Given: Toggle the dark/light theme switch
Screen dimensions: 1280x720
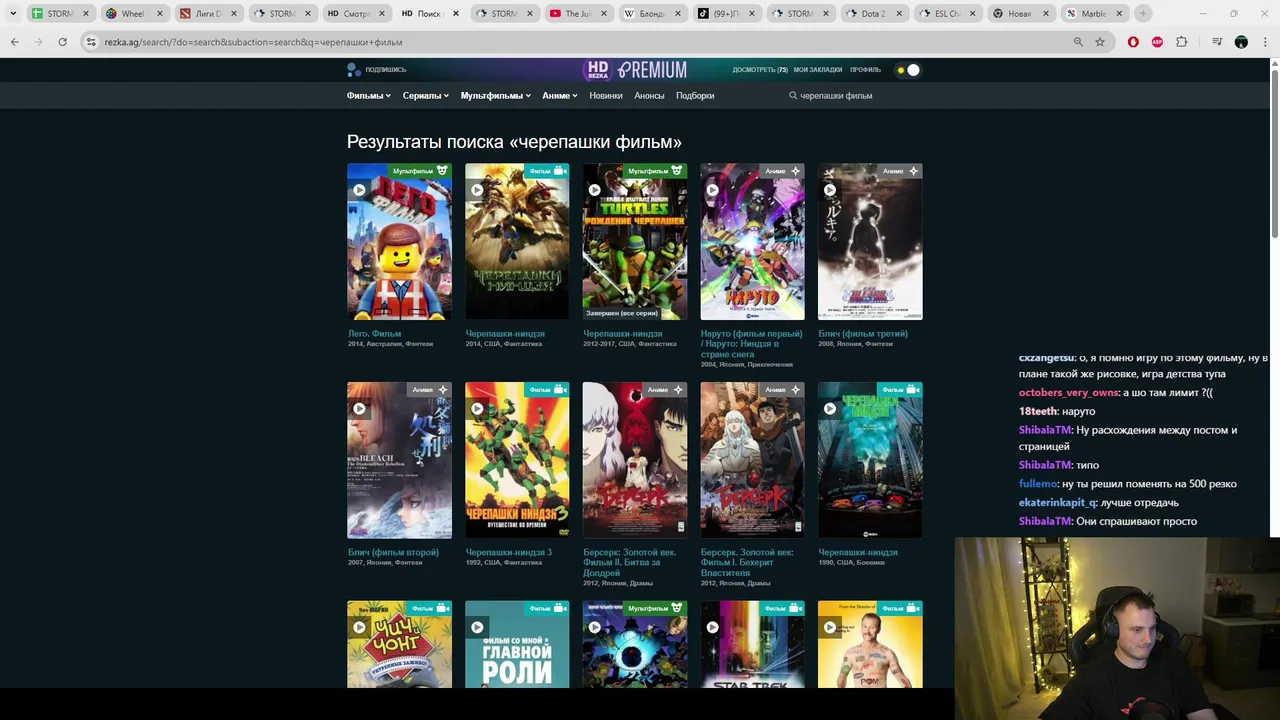Looking at the screenshot, I should [908, 70].
